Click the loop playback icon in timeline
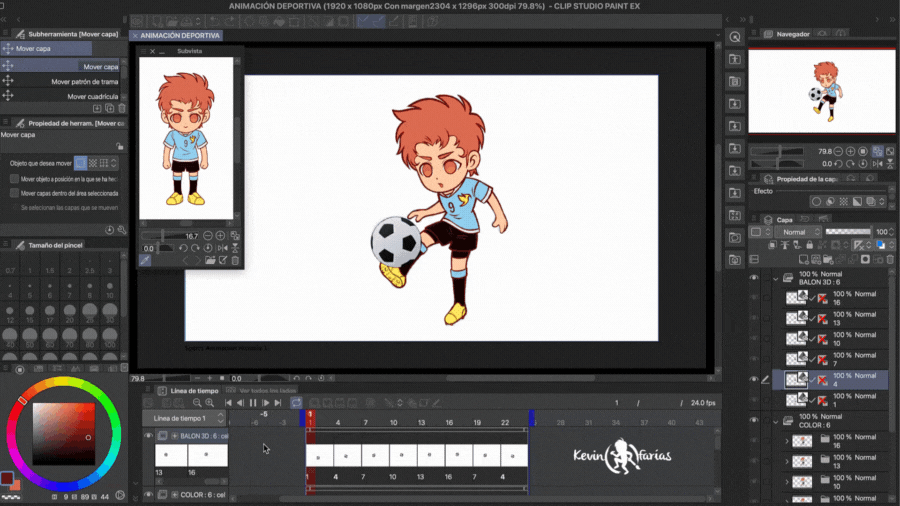 (x=297, y=403)
